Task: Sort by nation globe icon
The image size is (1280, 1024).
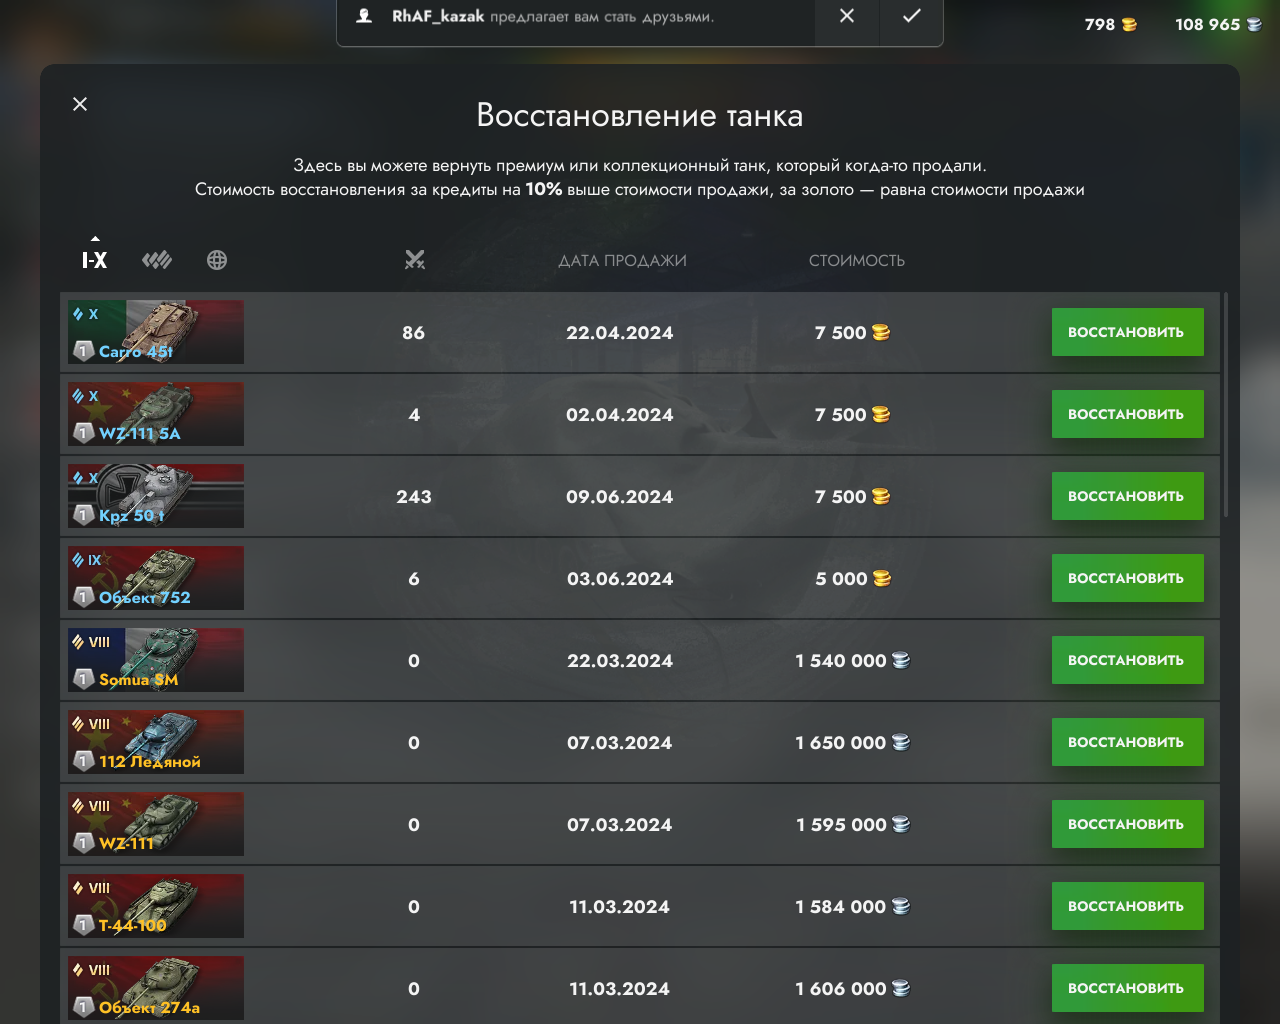Action: pos(217,260)
